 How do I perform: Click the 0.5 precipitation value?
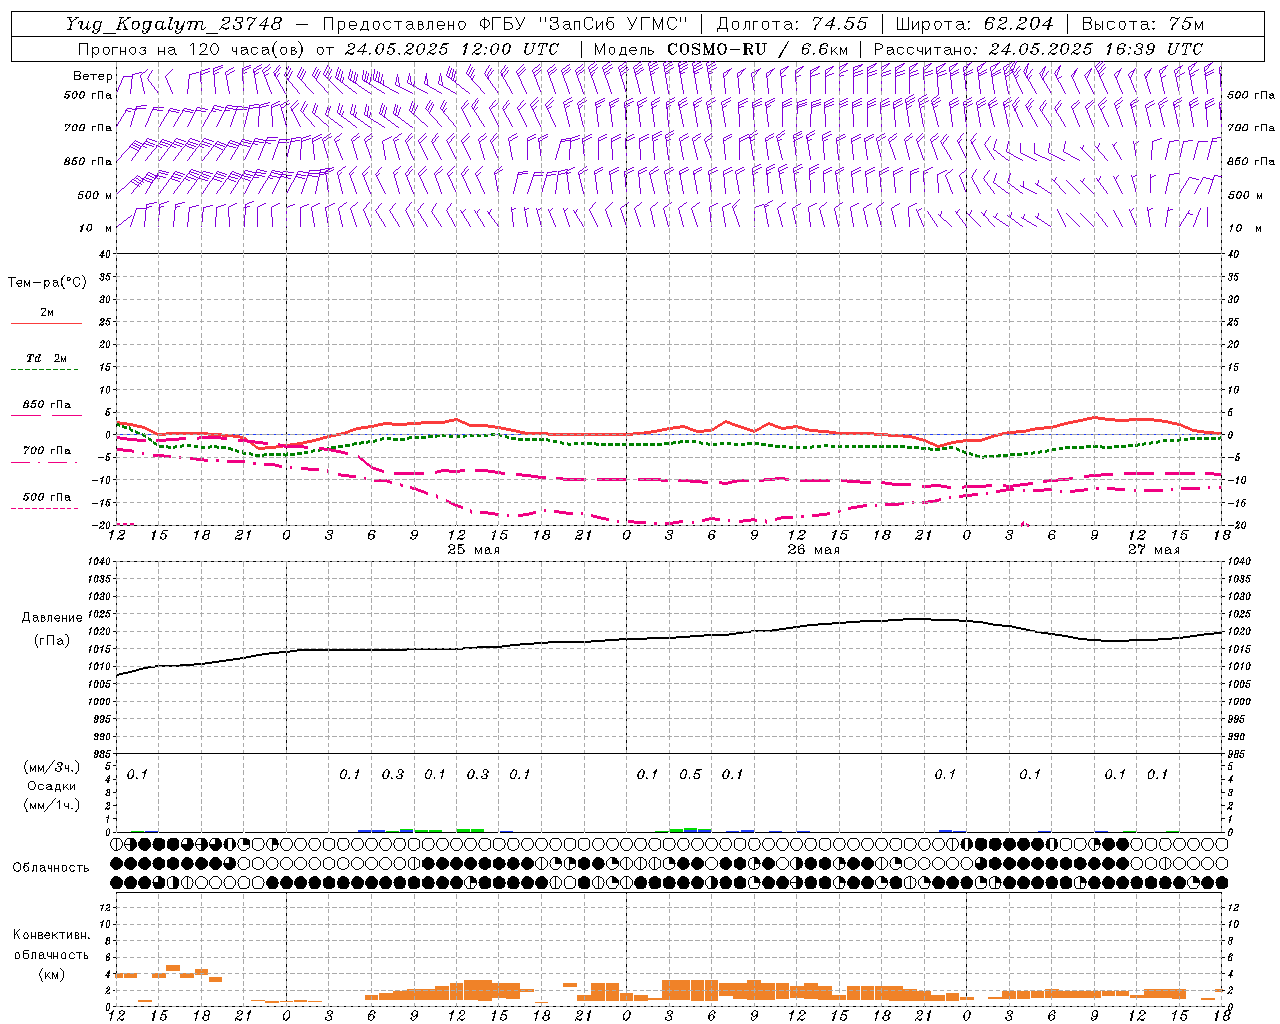coord(690,775)
